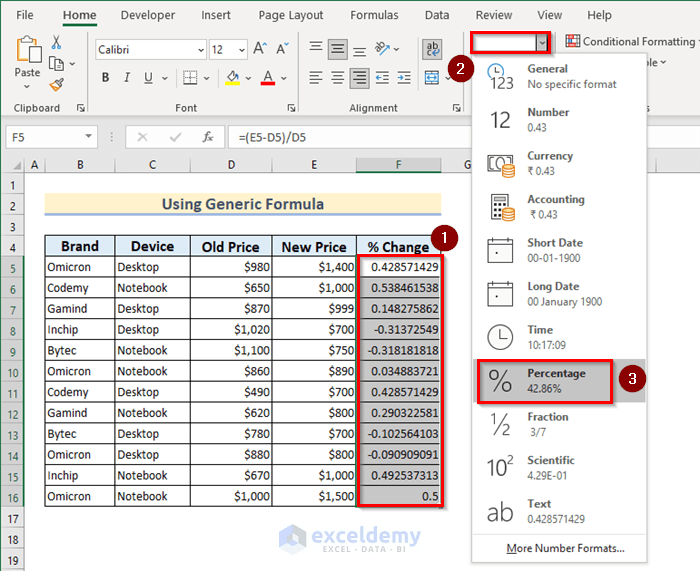This screenshot has height=571, width=700.
Task: Click Decrease Indent icon
Action: (382, 78)
